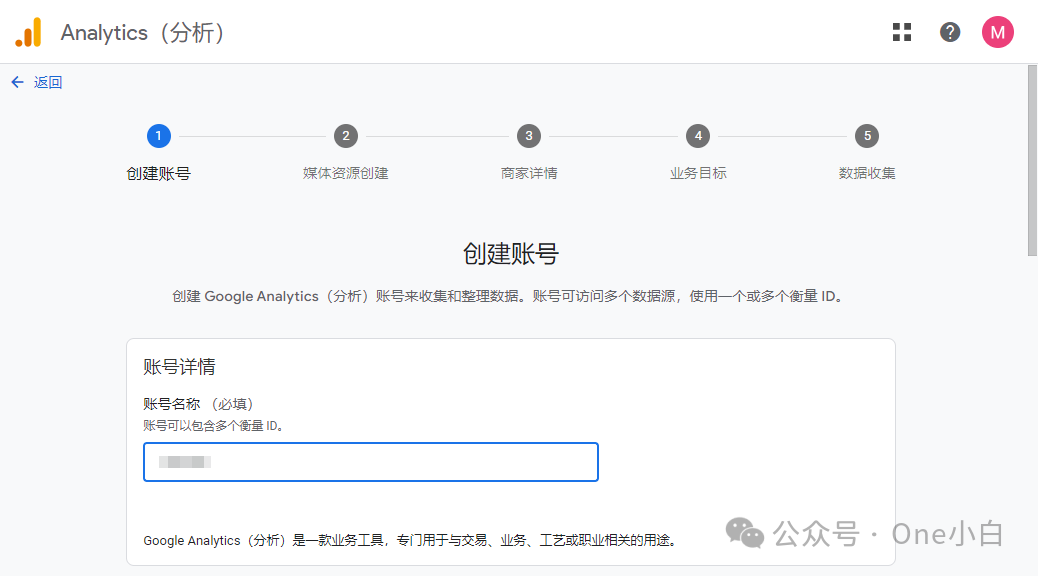The height and width of the screenshot is (576, 1038).
Task: Click the paragraph about 业务工具
Action: click(410, 540)
